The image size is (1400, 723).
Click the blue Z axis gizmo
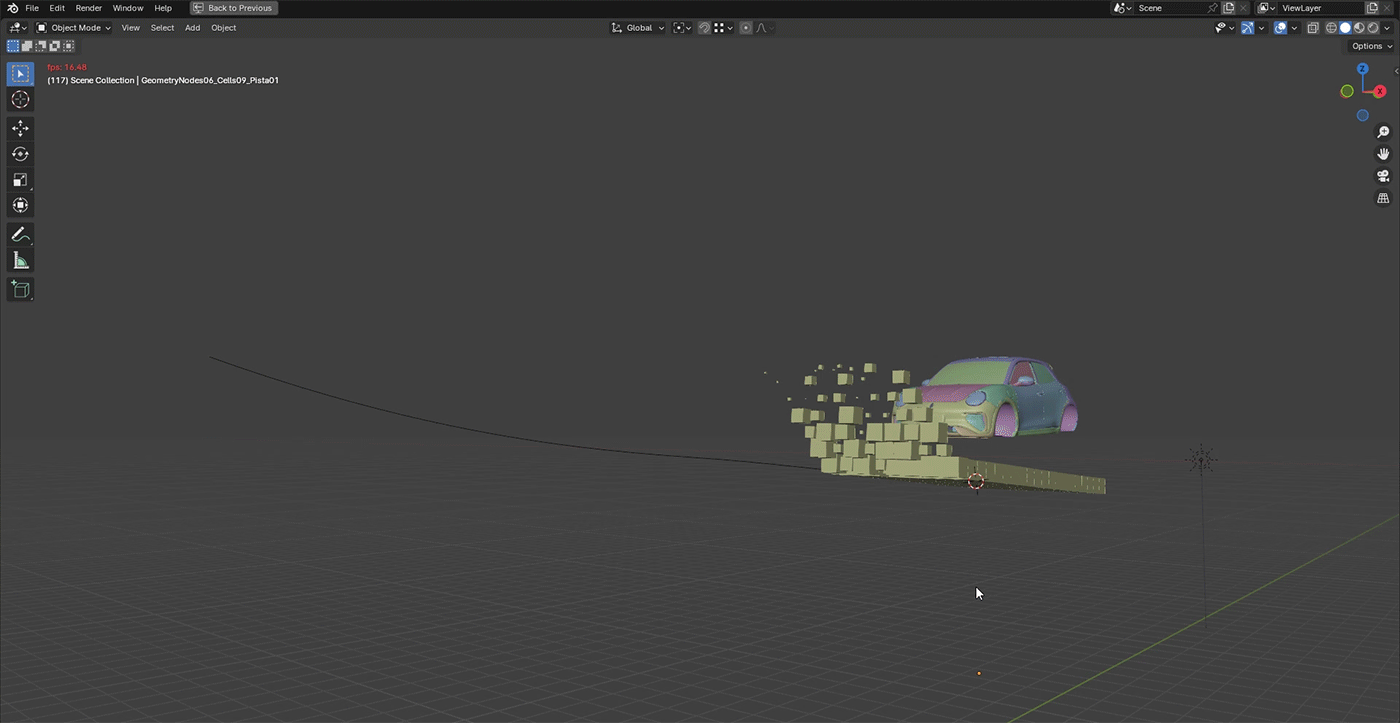coord(1362,69)
